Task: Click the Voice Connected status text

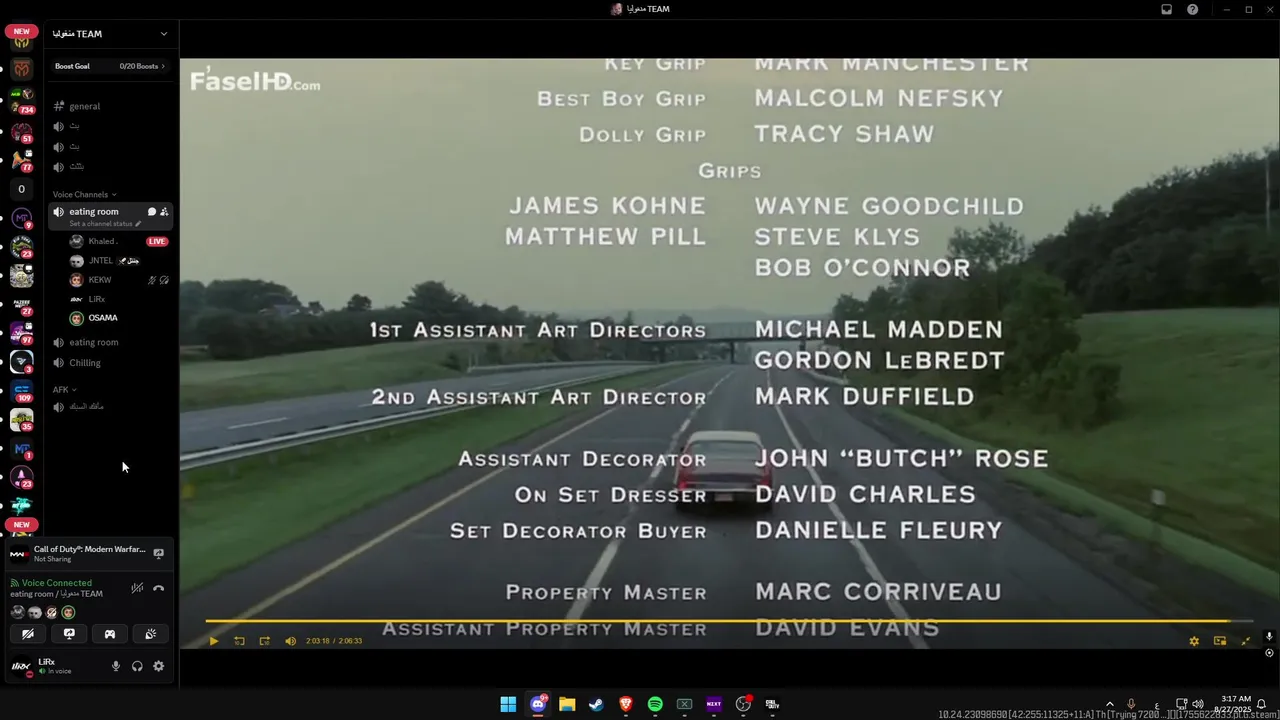Action: pyautogui.click(x=56, y=583)
